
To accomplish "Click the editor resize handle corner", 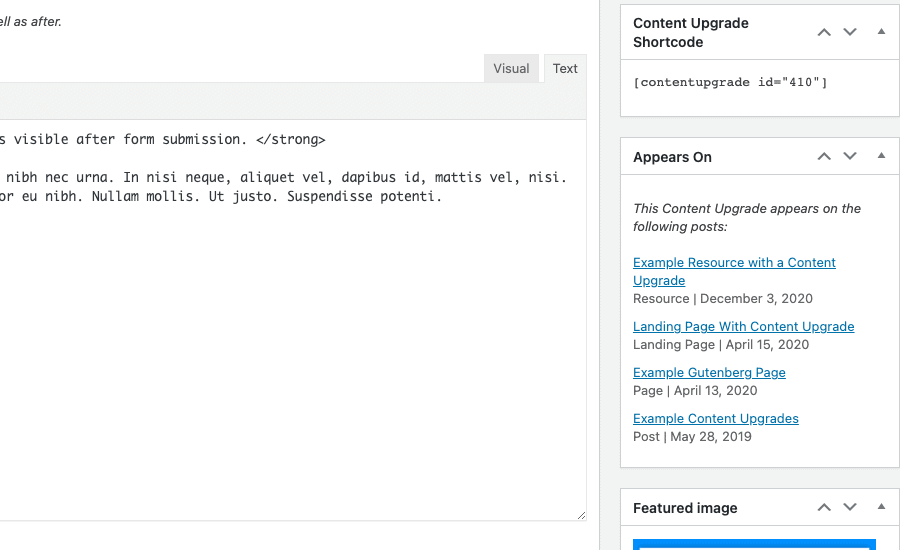I will [x=581, y=516].
